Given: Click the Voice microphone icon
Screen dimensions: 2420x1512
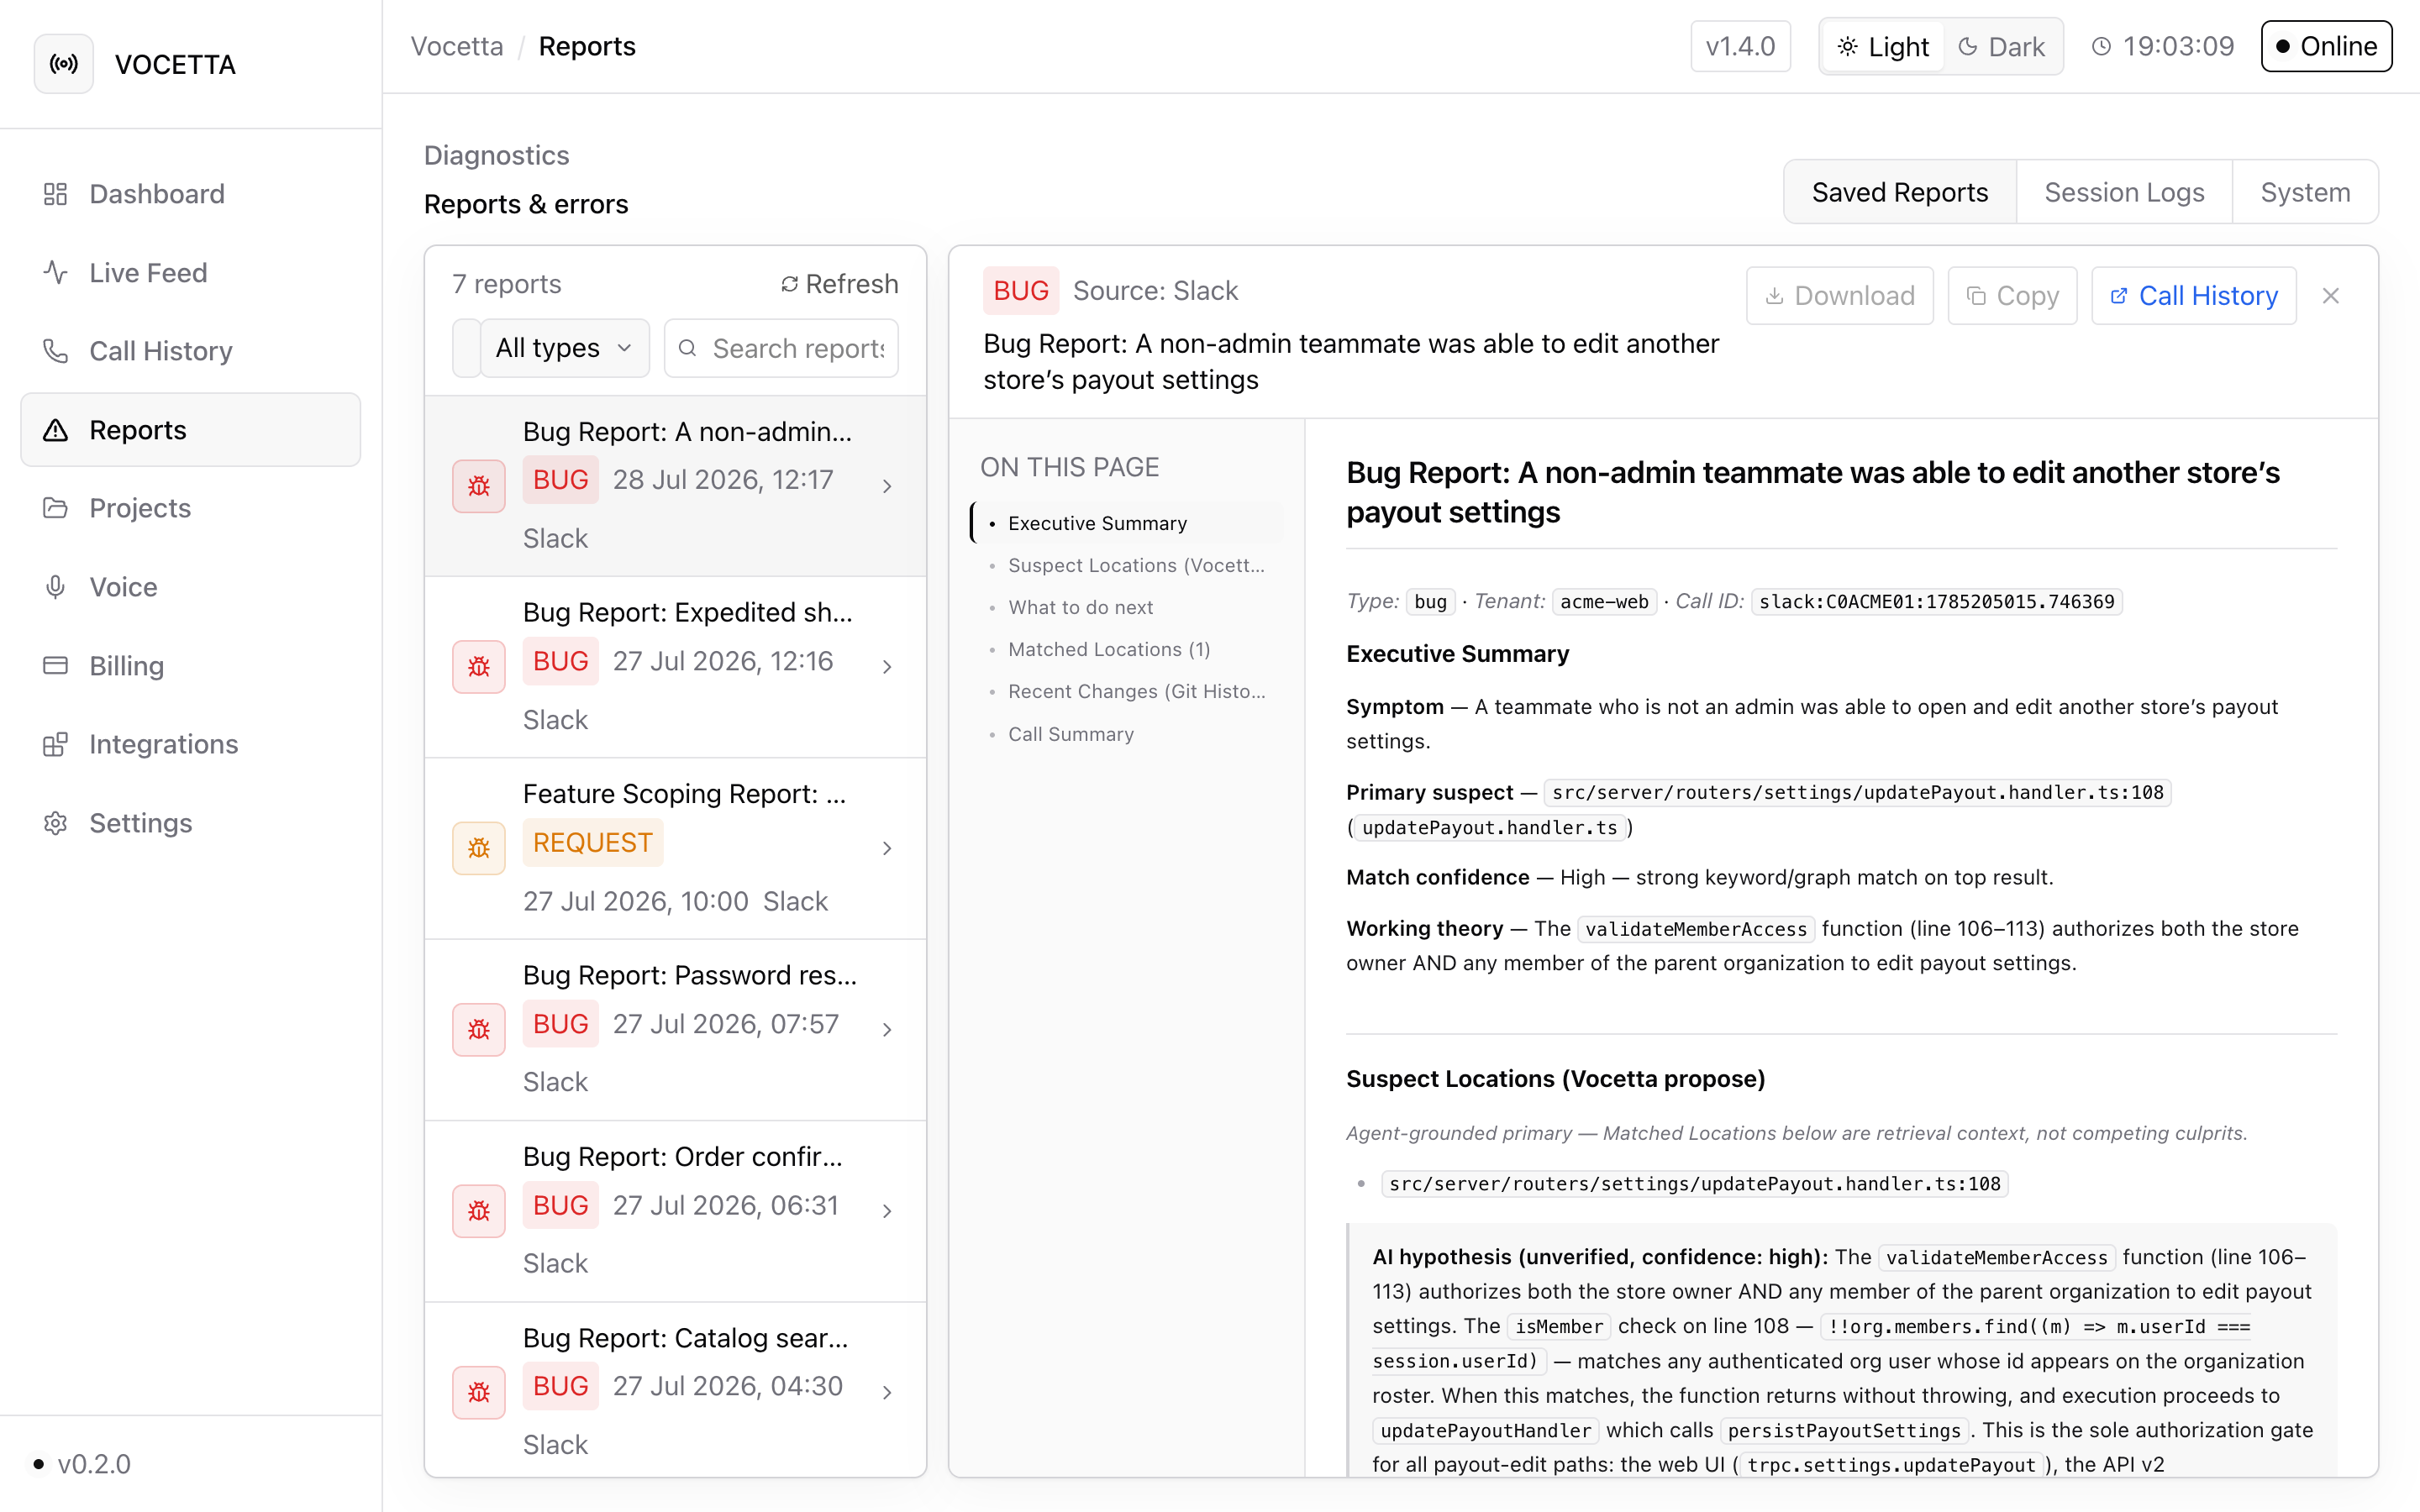Looking at the screenshot, I should coord(56,587).
